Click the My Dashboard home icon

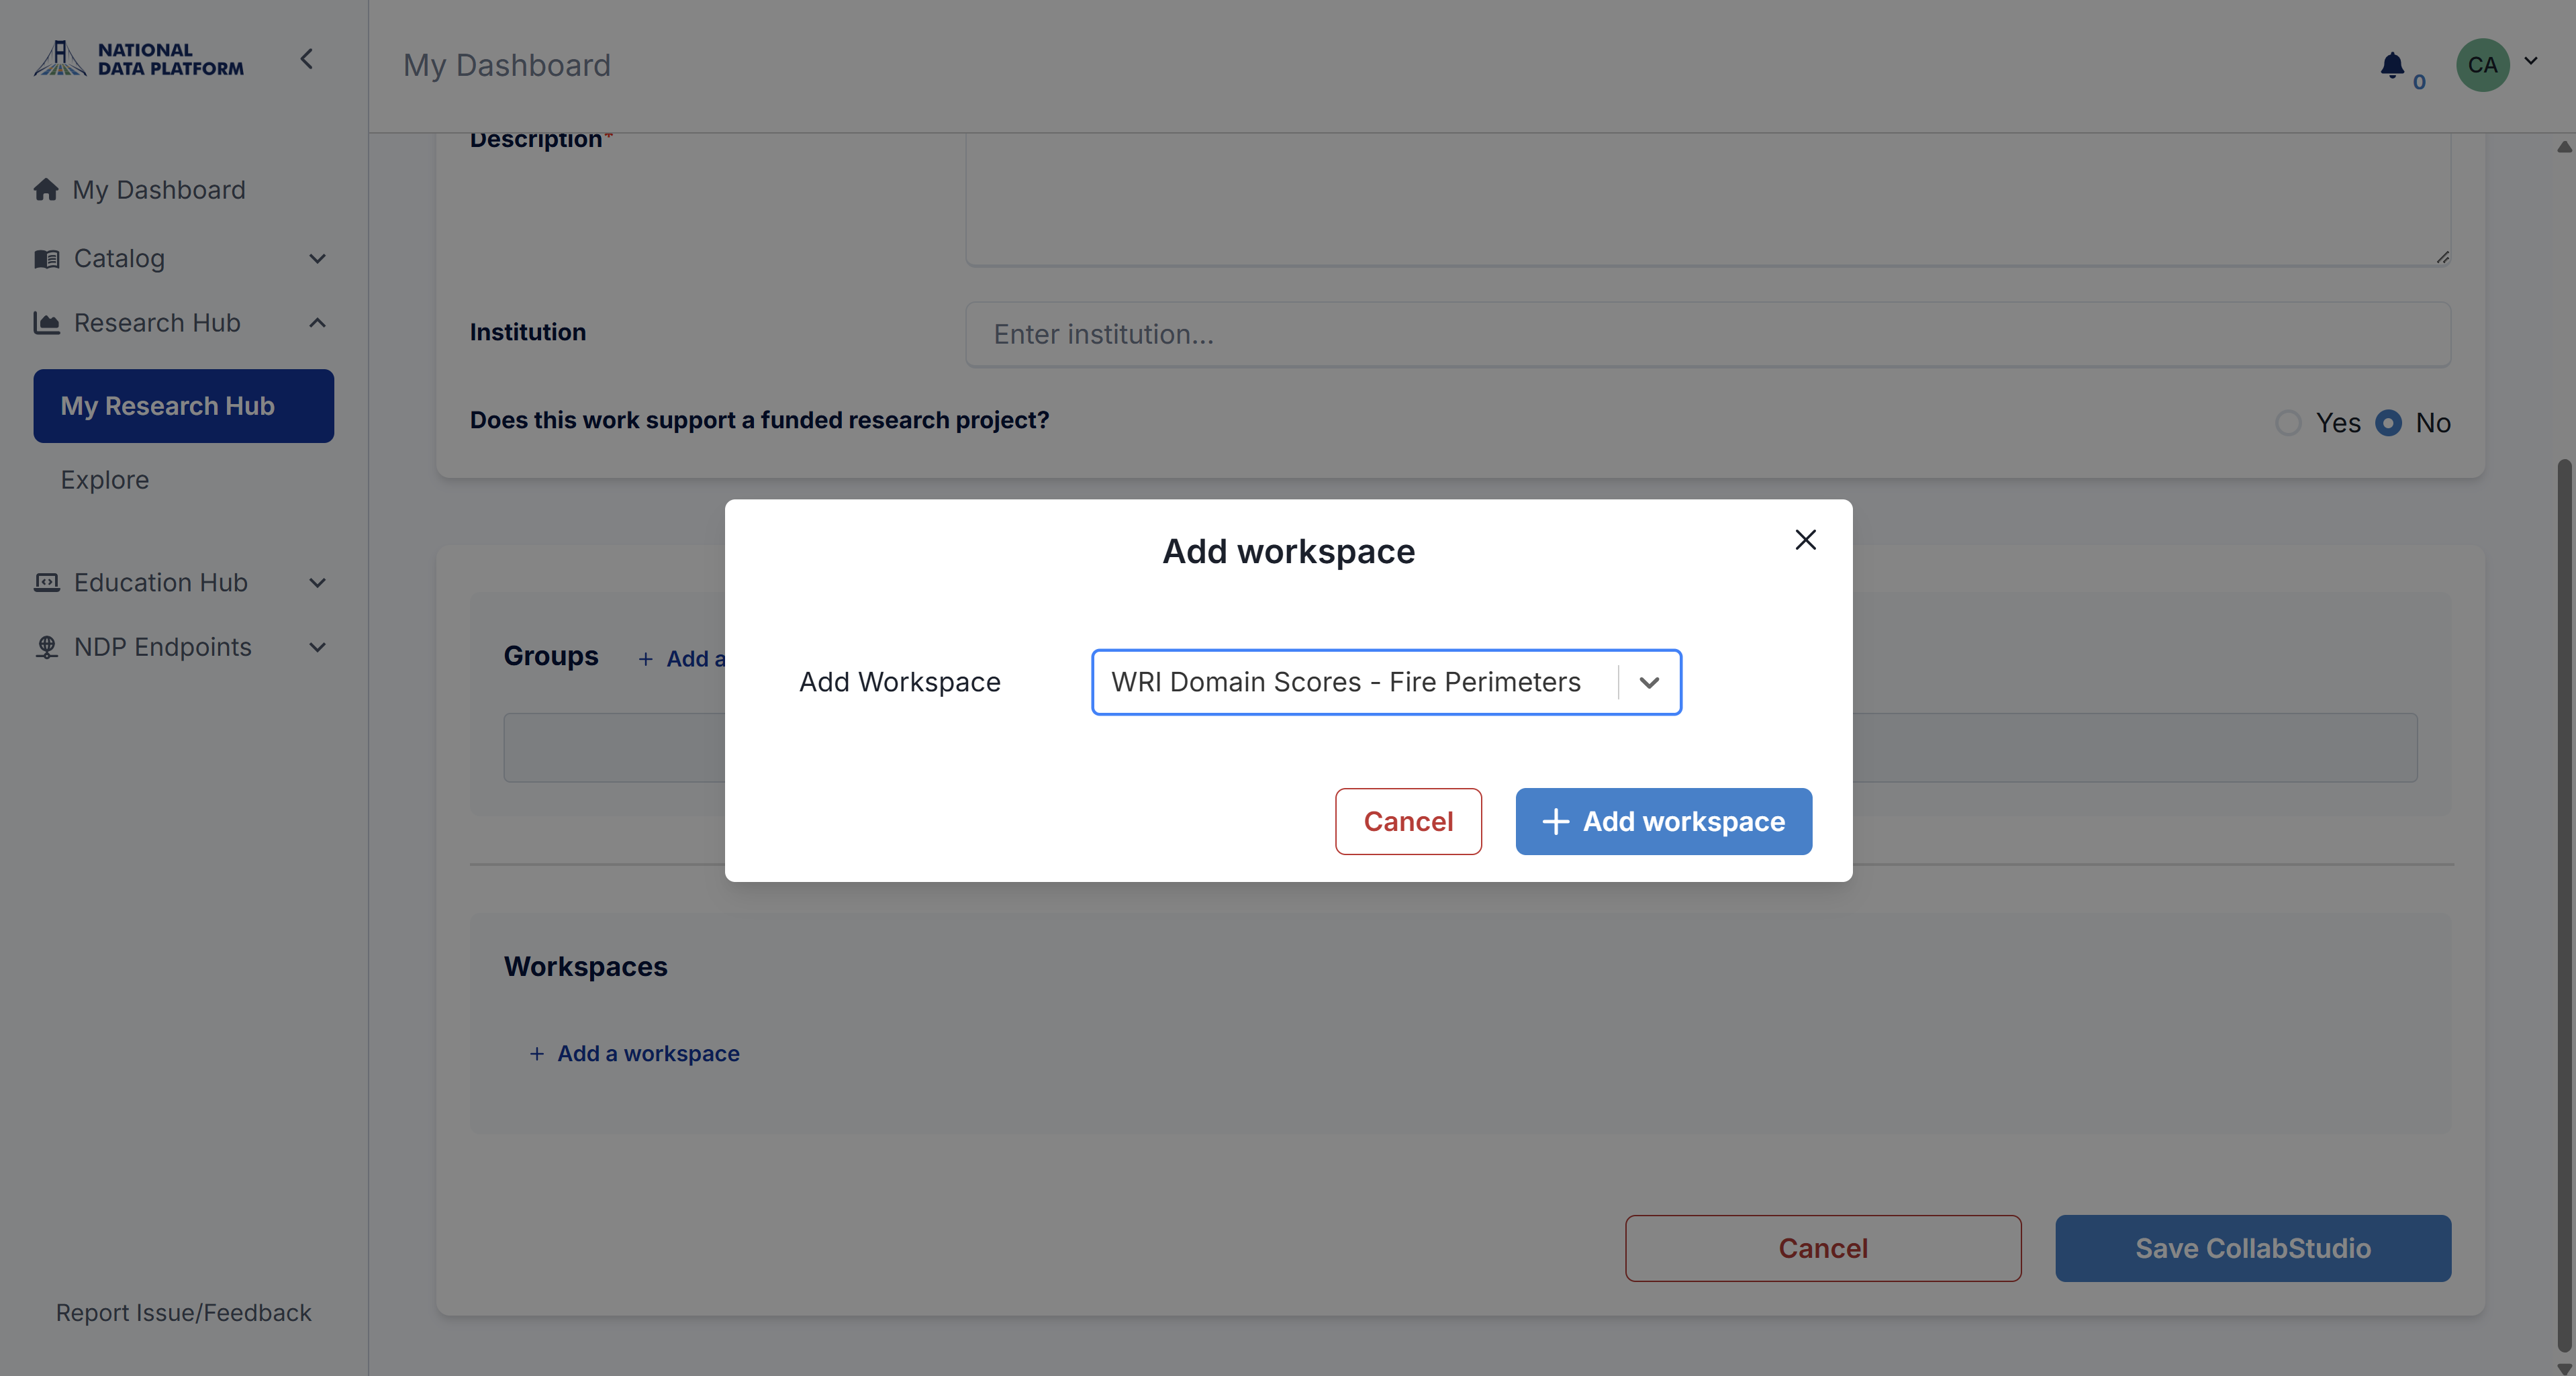point(46,189)
